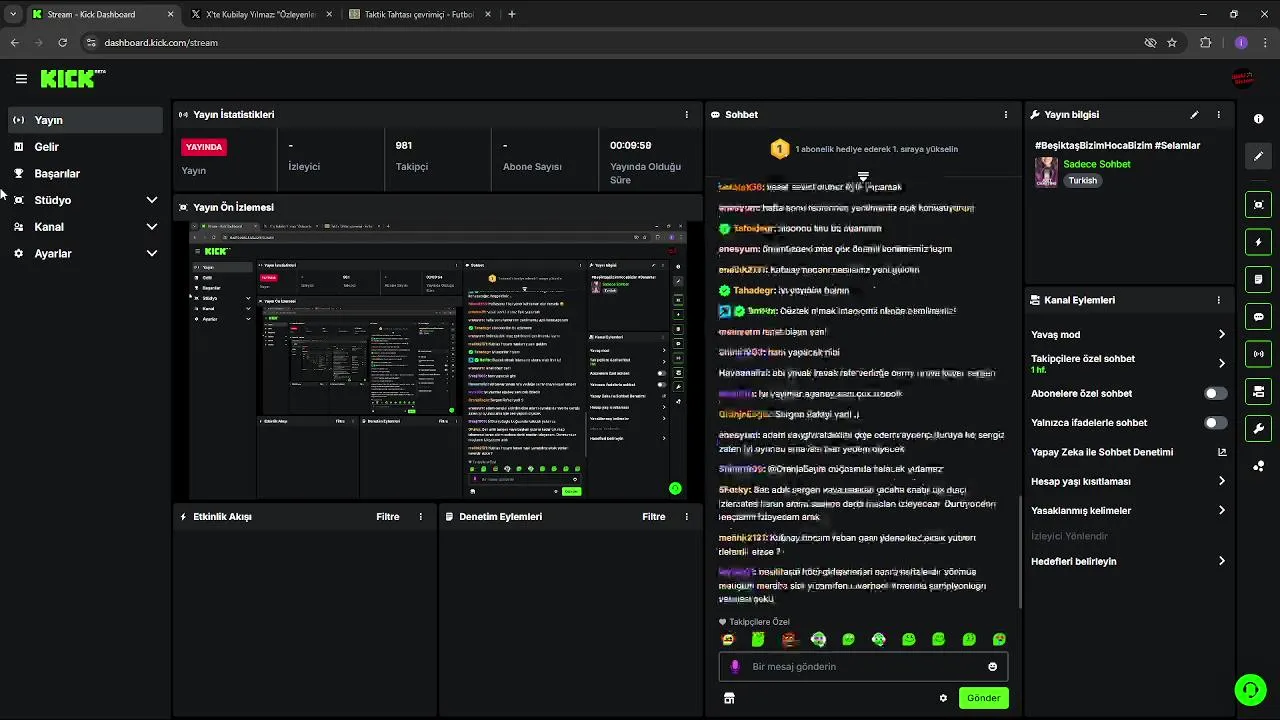
Task: Select the Stream - Kick Dashboard tab
Action: (x=103, y=14)
